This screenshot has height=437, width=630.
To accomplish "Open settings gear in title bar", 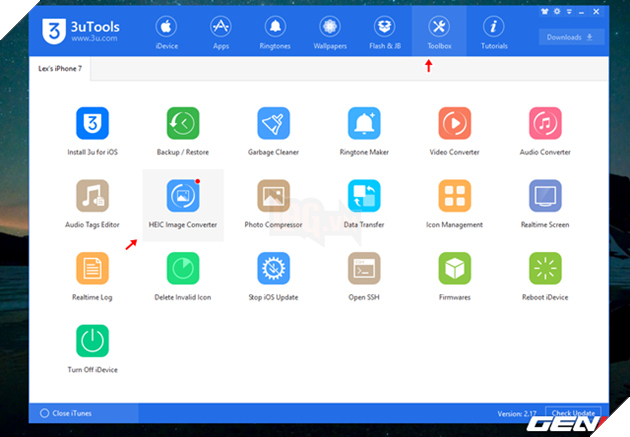I will (557, 12).
